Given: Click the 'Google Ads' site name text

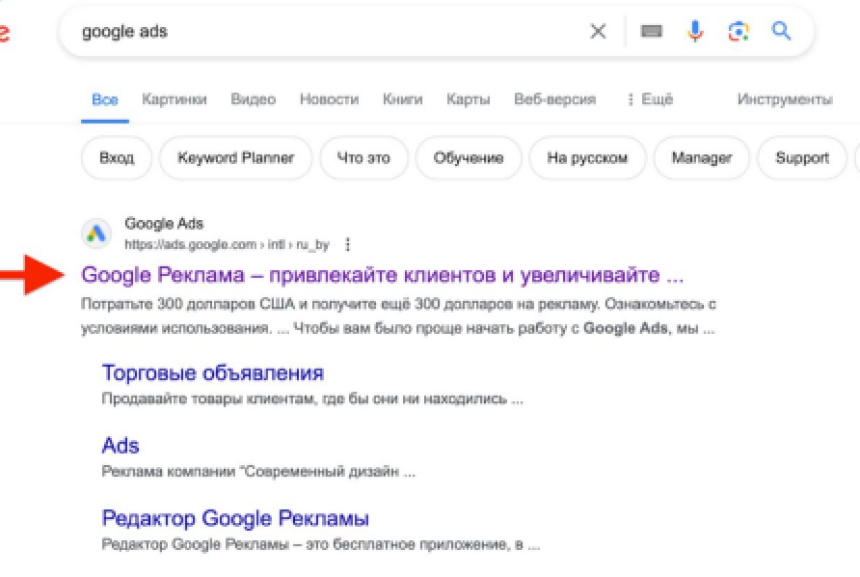Looking at the screenshot, I should pos(164,224).
